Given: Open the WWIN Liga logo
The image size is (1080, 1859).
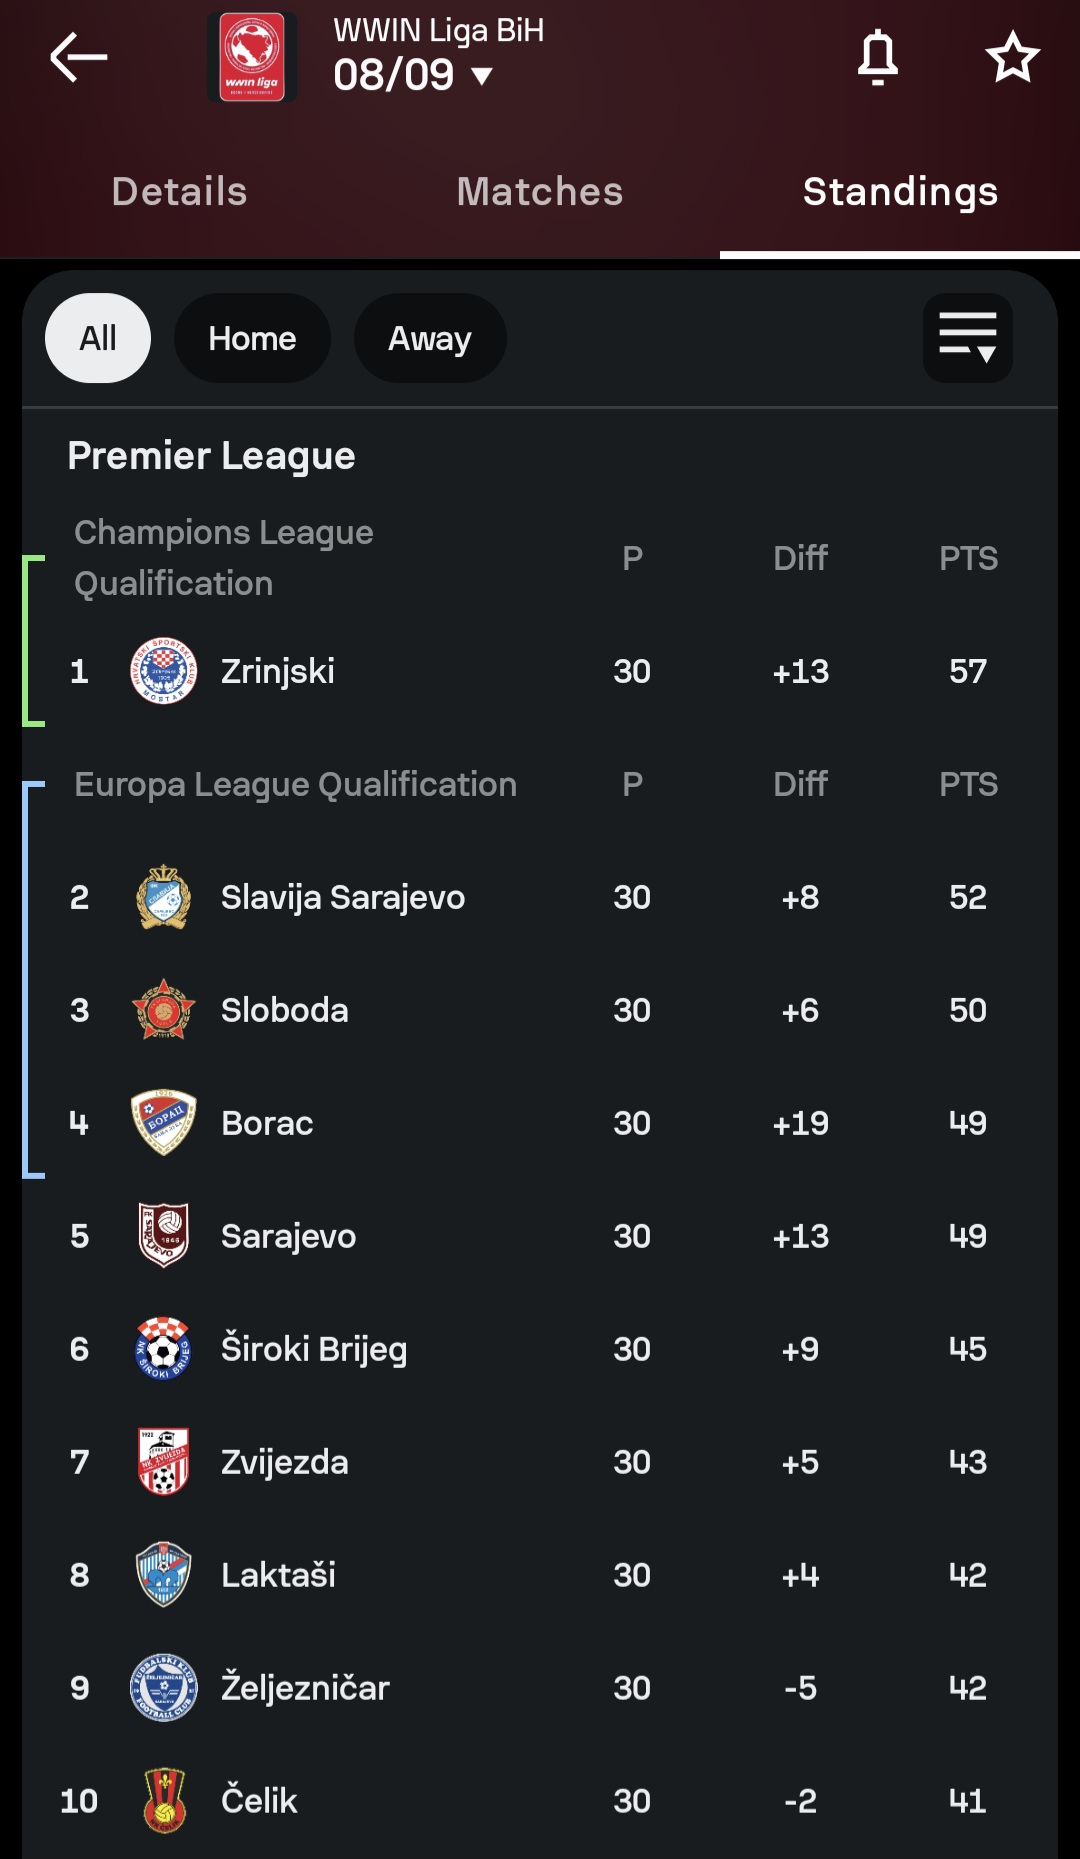Looking at the screenshot, I should [x=252, y=57].
